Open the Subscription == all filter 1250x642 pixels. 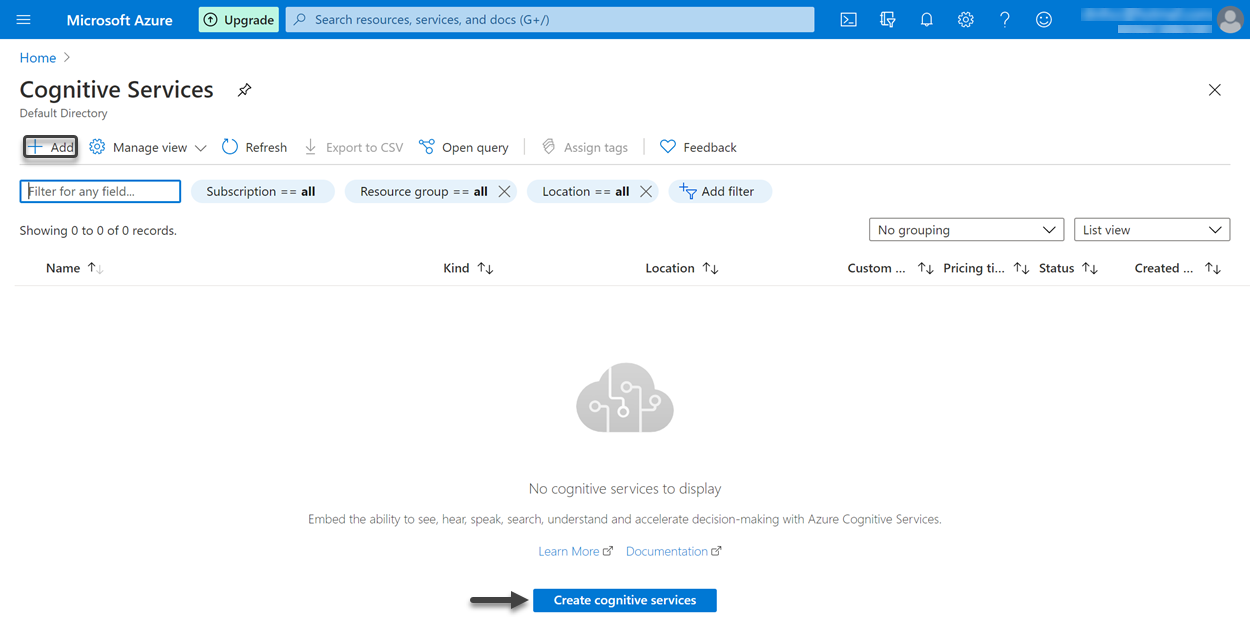click(x=261, y=191)
